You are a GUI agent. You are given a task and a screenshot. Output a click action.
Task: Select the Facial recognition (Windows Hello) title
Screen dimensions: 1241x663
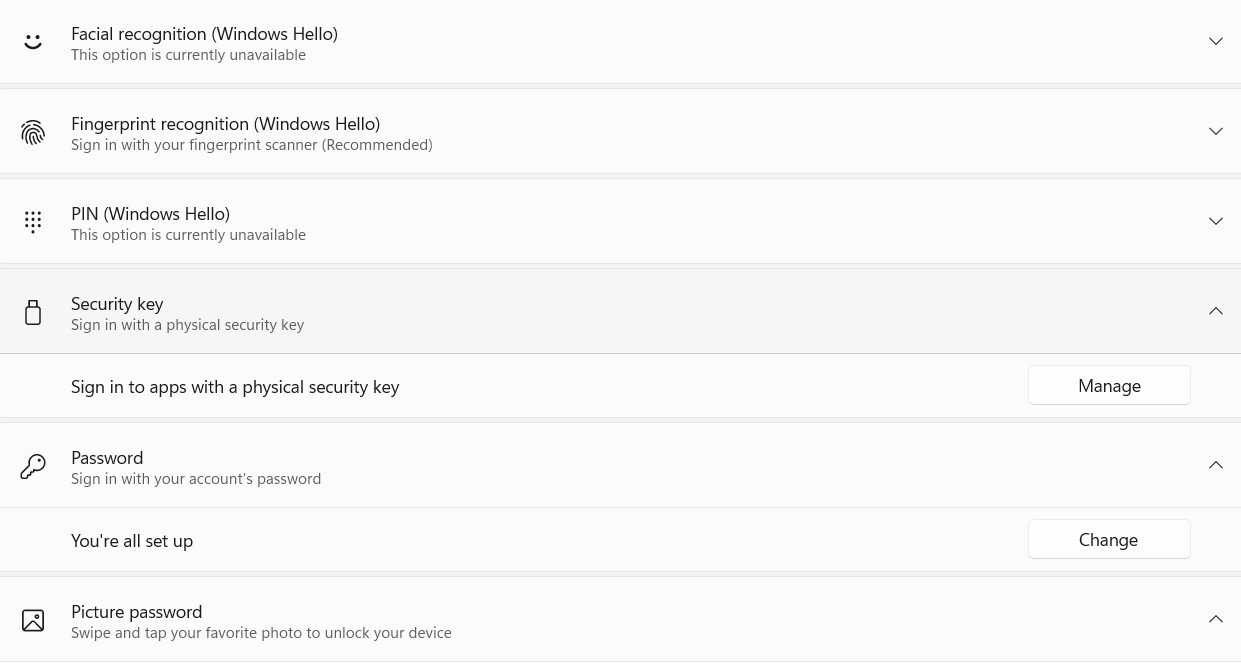[x=204, y=34]
